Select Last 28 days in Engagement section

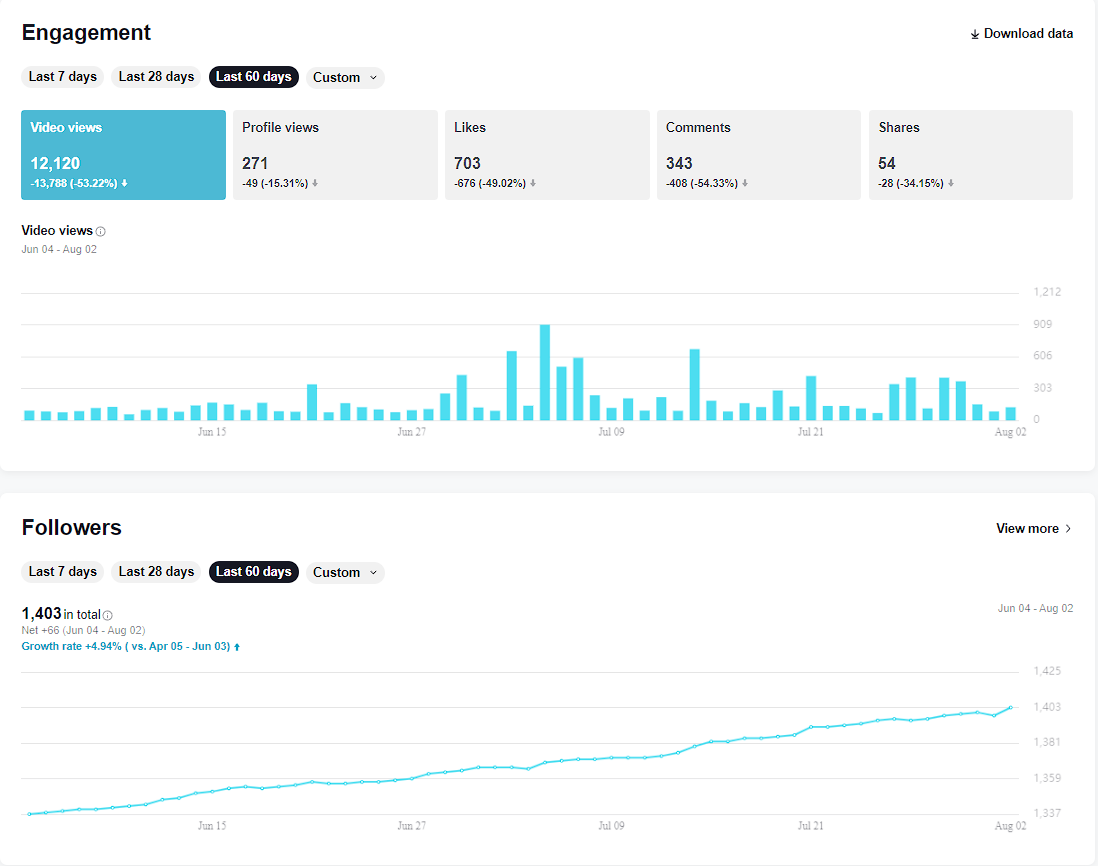(156, 77)
